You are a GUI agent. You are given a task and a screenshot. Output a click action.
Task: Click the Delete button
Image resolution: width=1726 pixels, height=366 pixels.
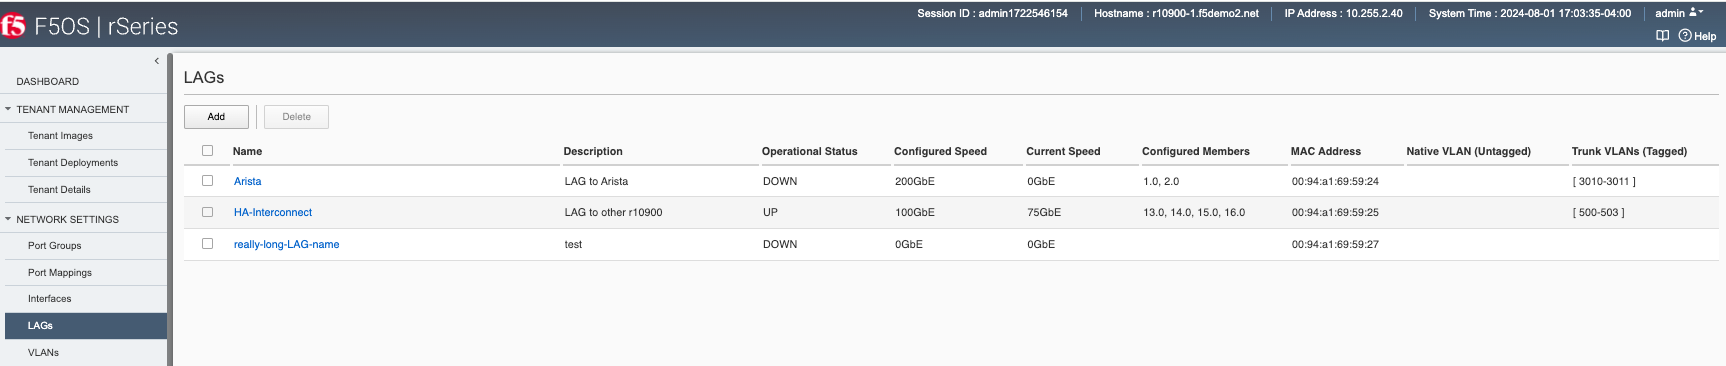pos(296,117)
